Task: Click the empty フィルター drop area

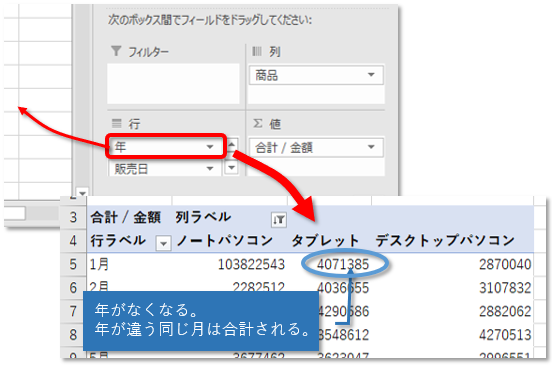Action: pyautogui.click(x=173, y=84)
